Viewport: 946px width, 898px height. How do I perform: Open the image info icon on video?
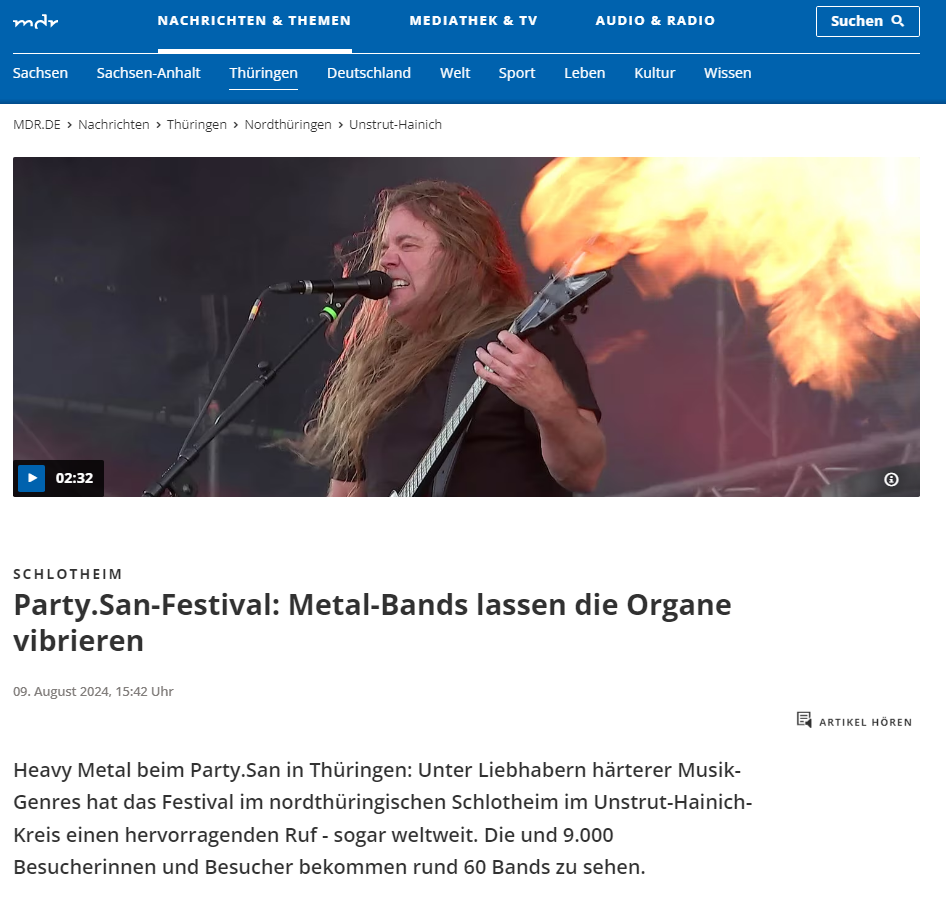click(891, 479)
